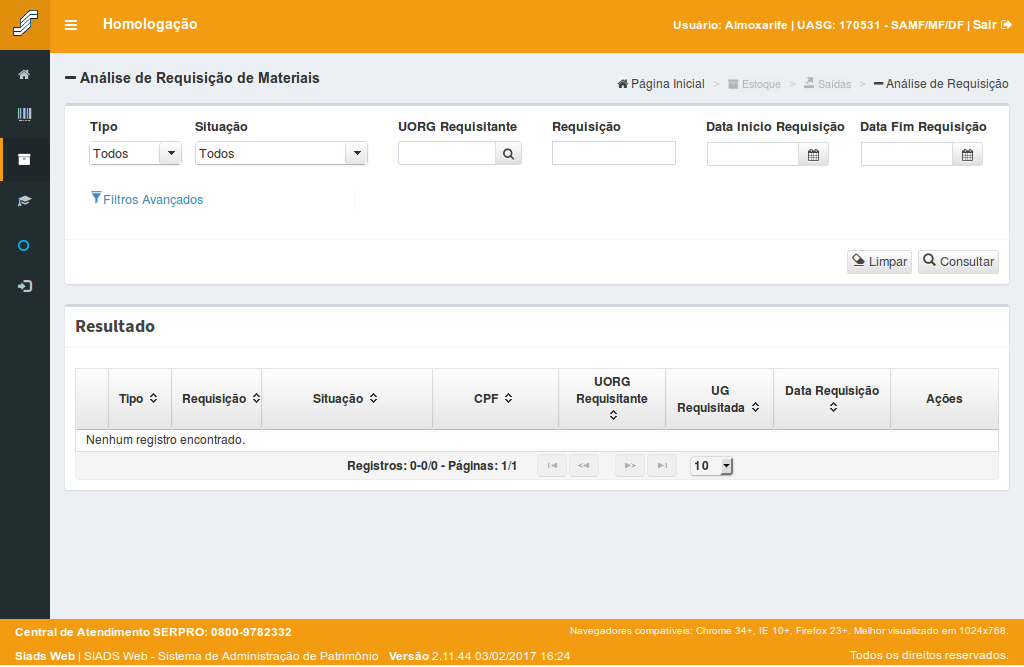
Task: Click the Resultado heading
Action: [115, 326]
